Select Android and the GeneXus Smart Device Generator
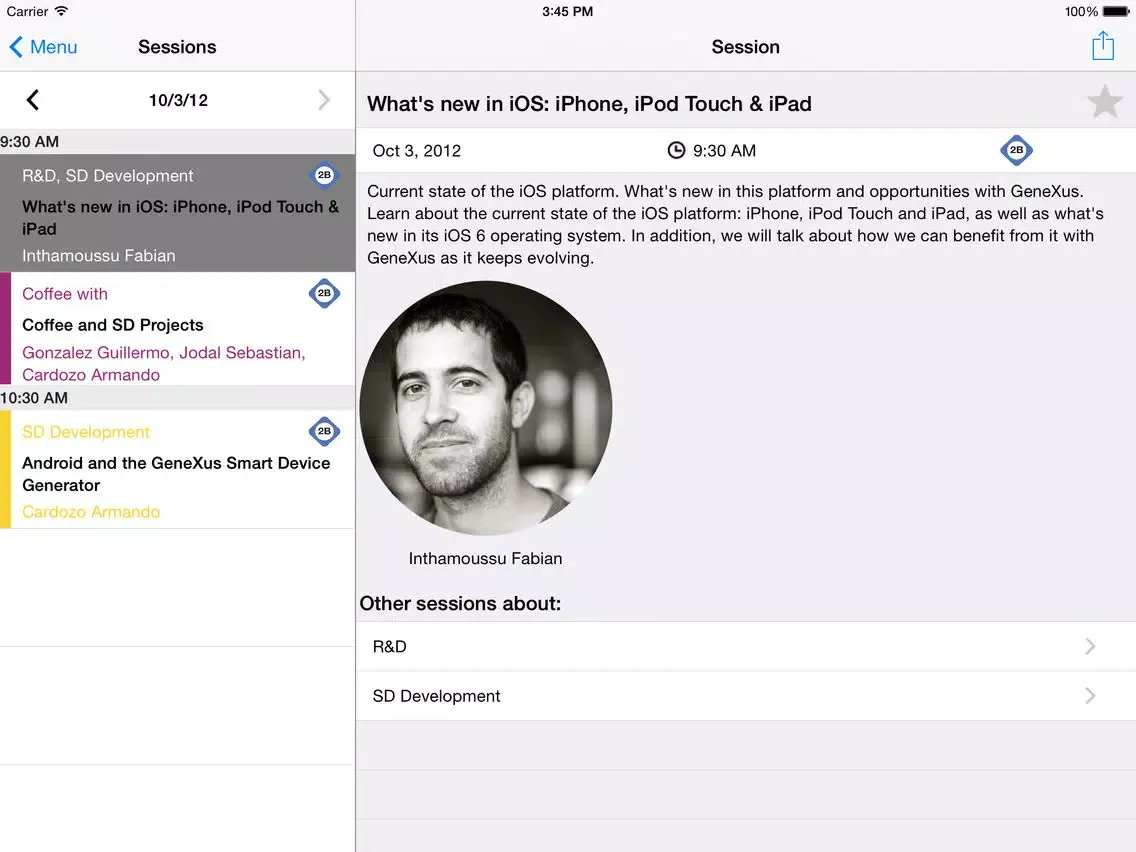Image resolution: width=1136 pixels, height=852 pixels. pos(178,469)
